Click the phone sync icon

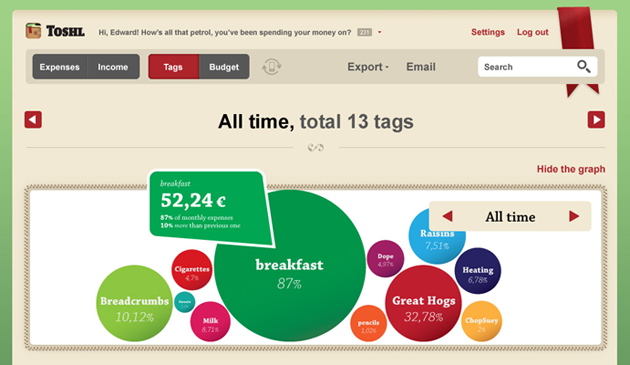[x=272, y=67]
